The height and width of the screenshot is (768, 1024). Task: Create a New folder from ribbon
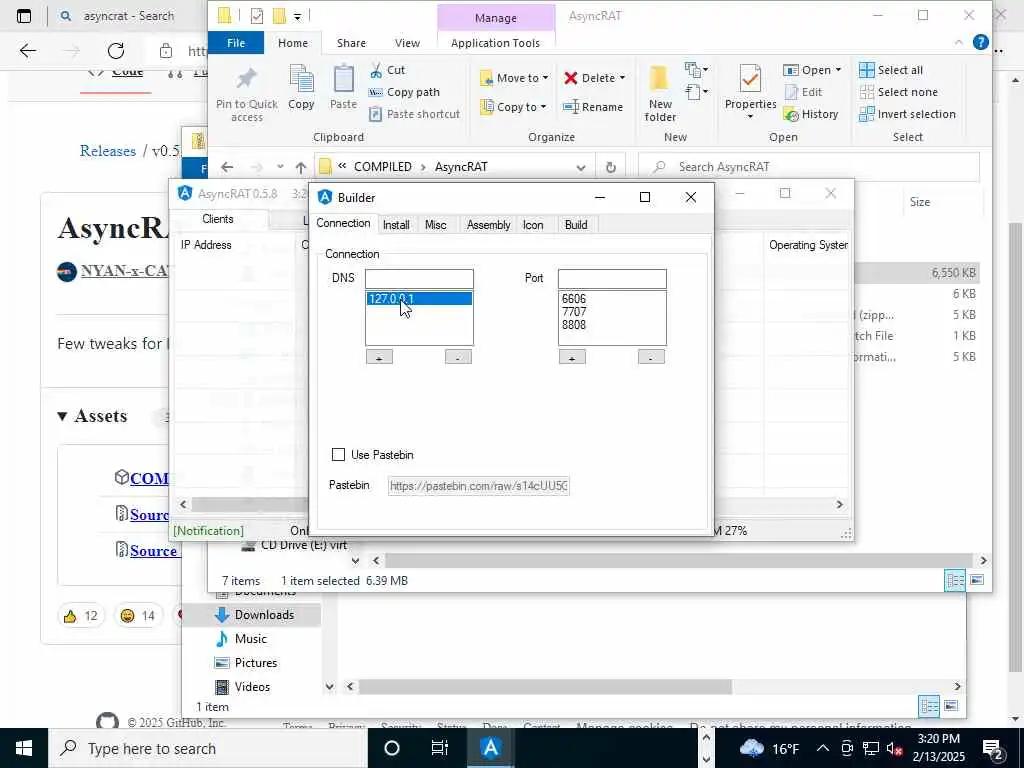[660, 94]
